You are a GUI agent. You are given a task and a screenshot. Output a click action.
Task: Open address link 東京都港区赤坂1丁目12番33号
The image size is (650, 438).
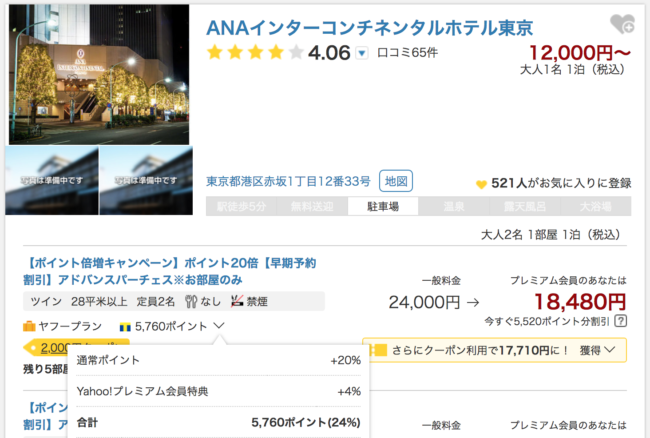tap(288, 181)
